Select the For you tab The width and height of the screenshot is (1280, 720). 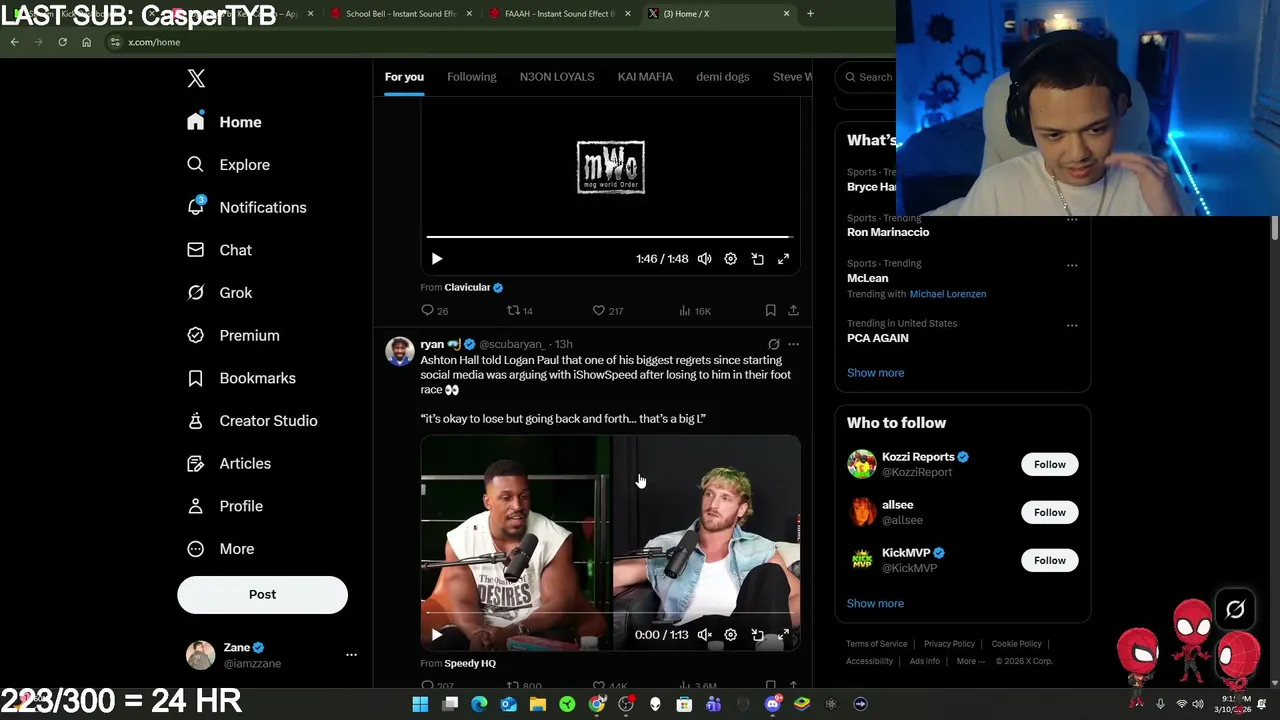click(x=404, y=77)
